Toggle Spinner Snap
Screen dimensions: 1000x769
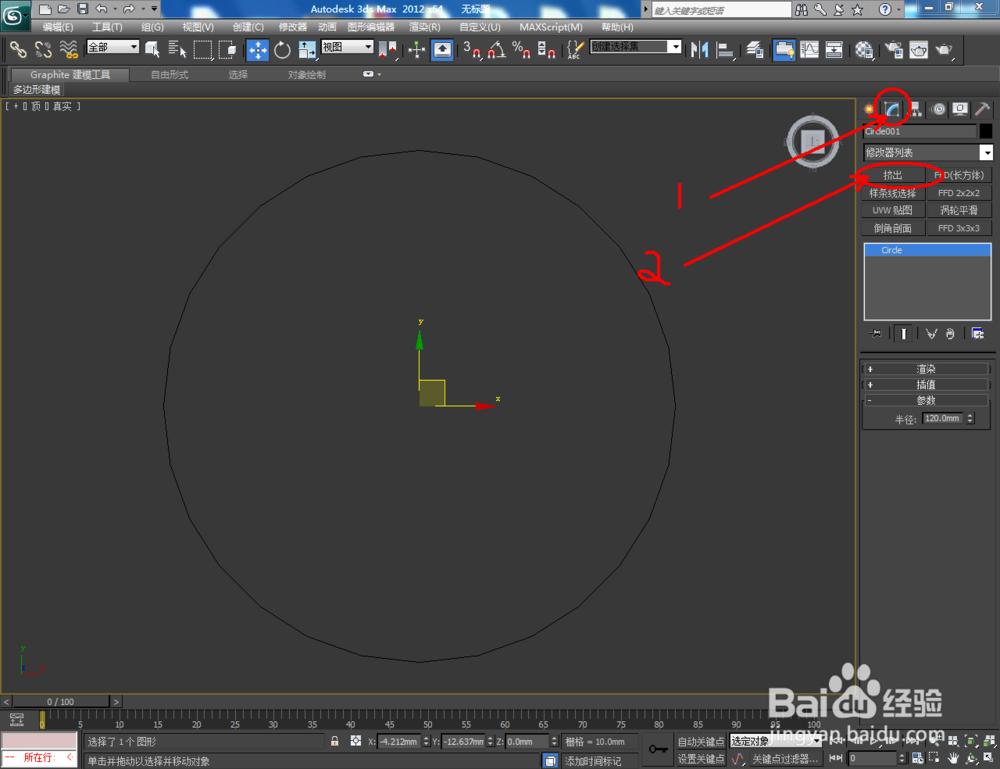[546, 49]
